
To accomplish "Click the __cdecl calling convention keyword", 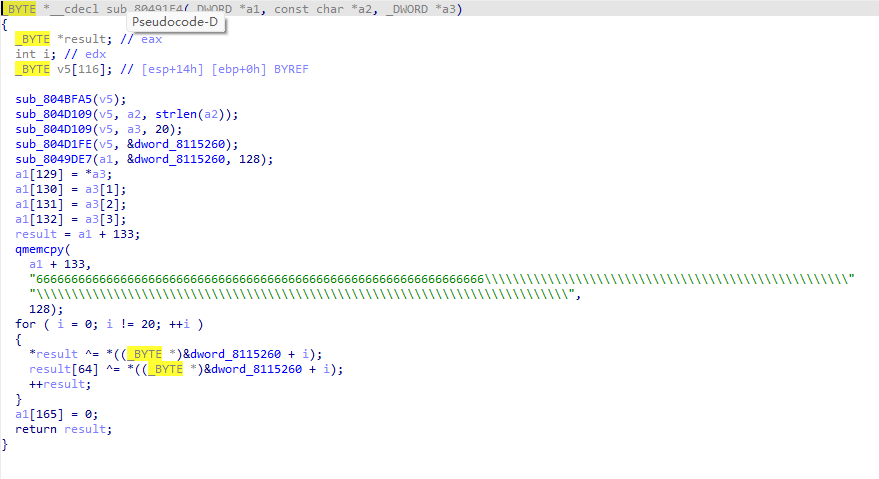I will pos(75,9).
